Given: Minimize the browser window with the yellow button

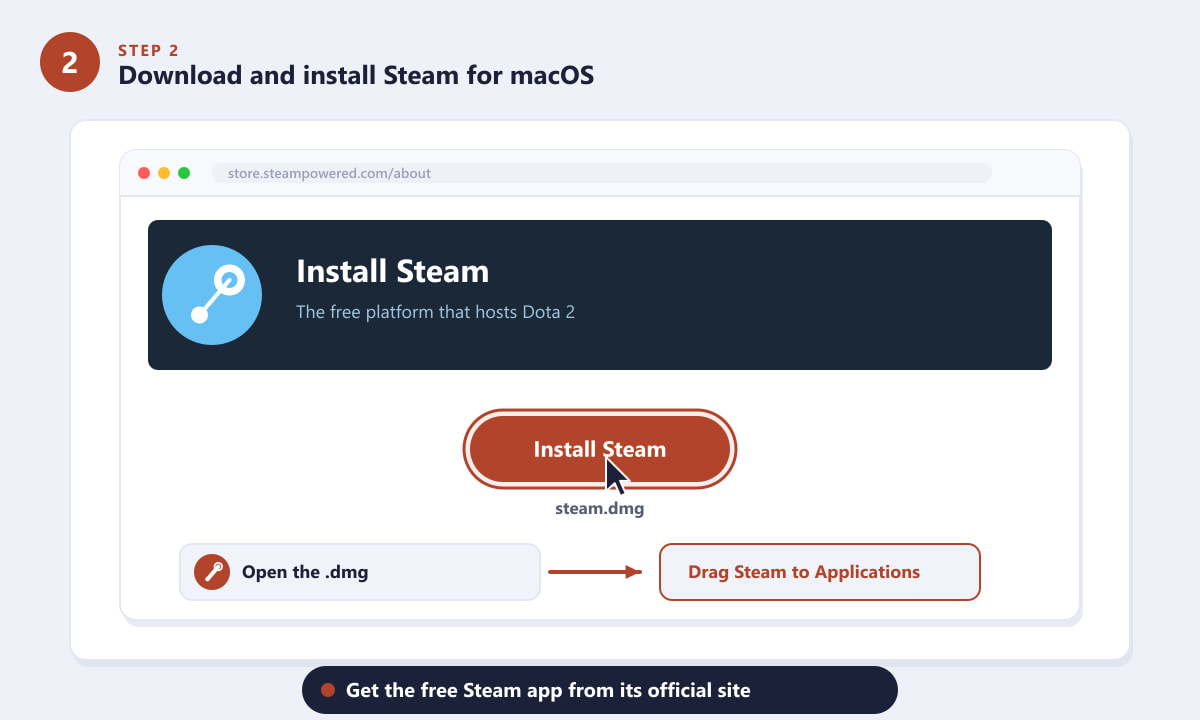Looking at the screenshot, I should click(164, 173).
